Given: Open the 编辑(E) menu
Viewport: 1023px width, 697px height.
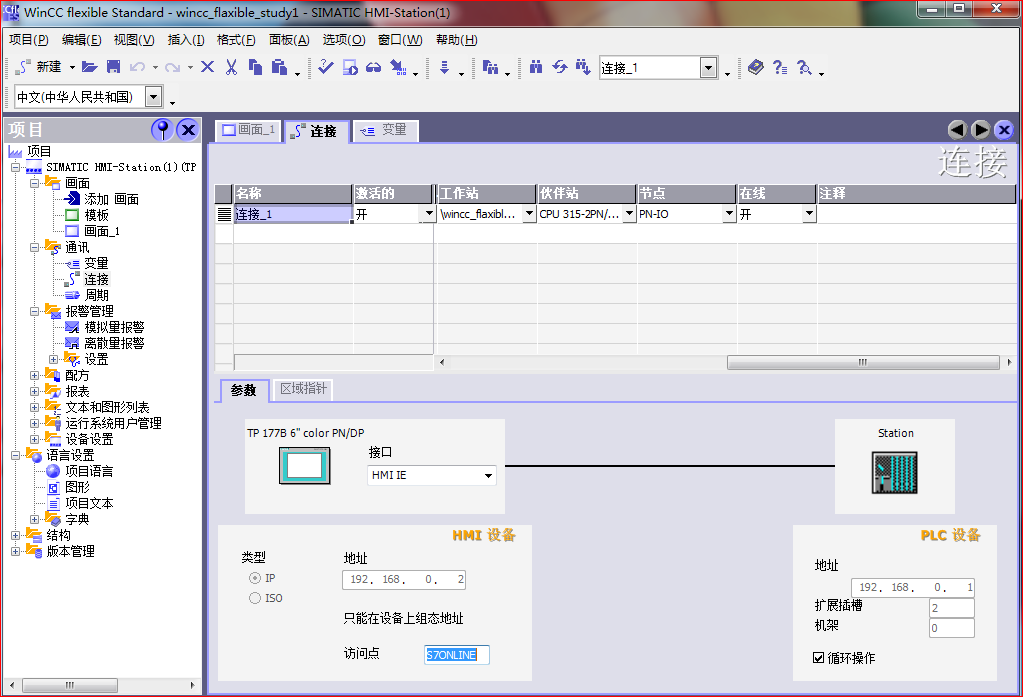Looking at the screenshot, I should pos(82,40).
